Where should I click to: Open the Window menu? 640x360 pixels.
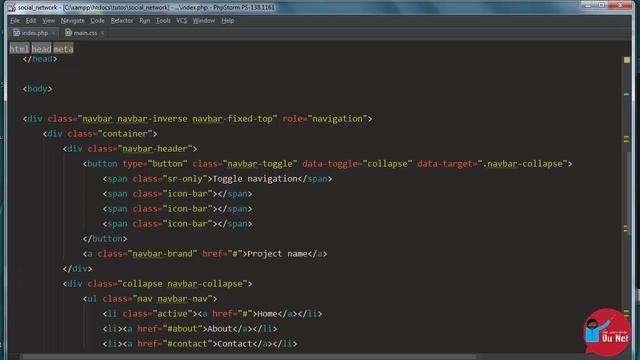coord(204,20)
